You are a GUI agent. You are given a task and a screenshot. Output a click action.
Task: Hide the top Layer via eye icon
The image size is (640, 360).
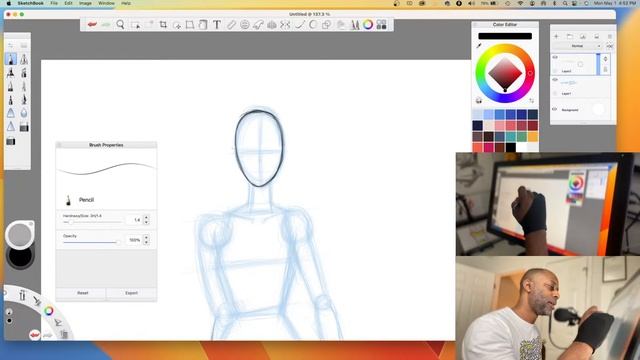tap(555, 58)
